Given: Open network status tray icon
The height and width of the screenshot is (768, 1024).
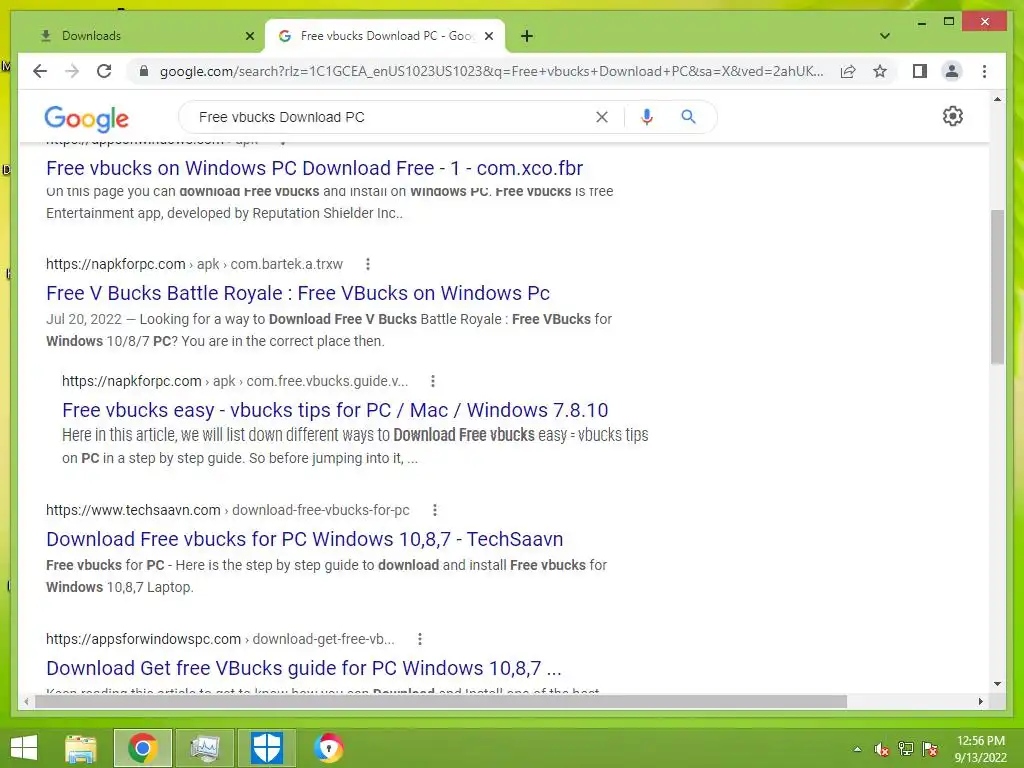Looking at the screenshot, I should (x=906, y=749).
